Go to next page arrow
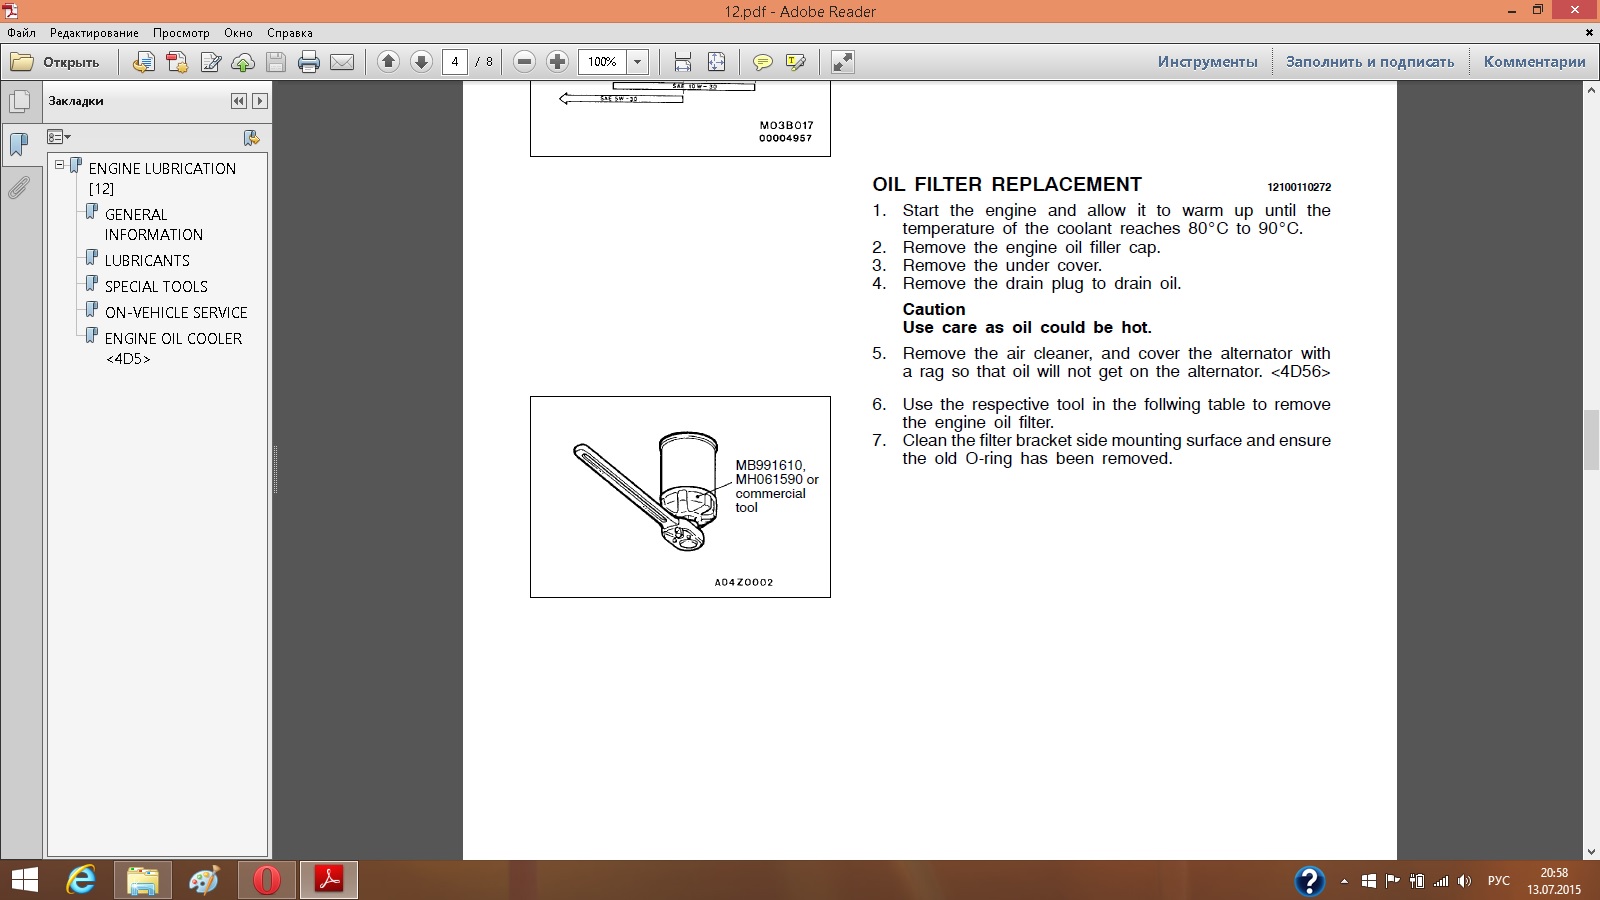This screenshot has width=1600, height=900. pyautogui.click(x=421, y=62)
